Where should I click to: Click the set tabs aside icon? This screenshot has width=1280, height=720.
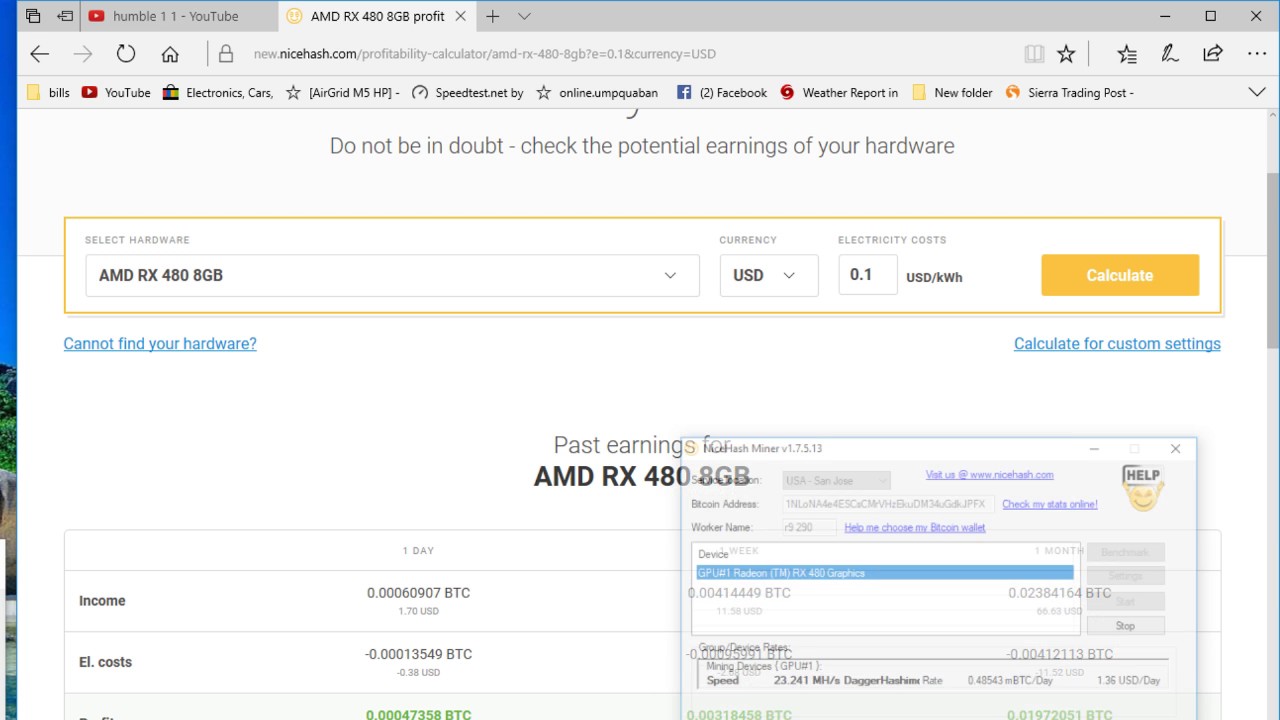pyautogui.click(x=65, y=16)
